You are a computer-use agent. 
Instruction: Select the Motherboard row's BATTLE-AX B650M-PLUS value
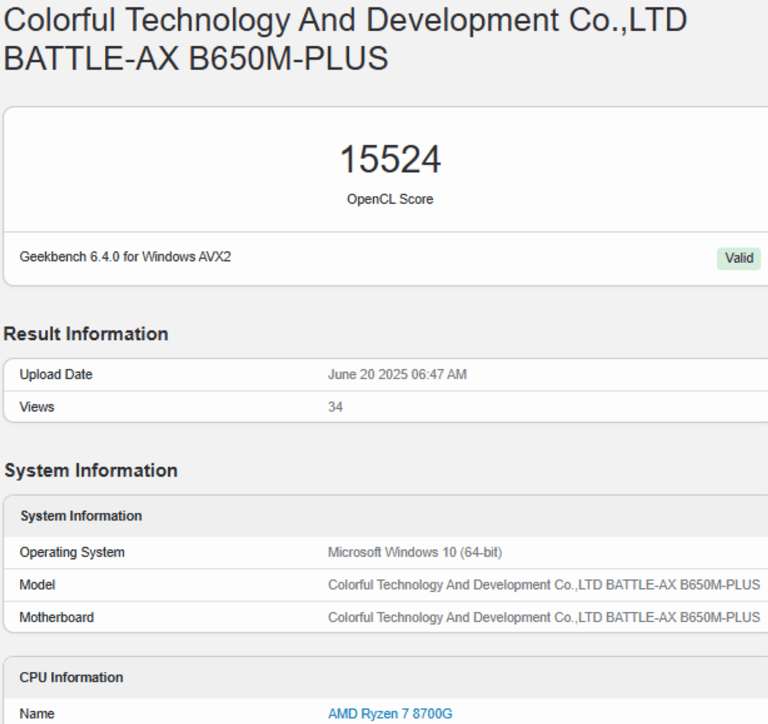click(544, 617)
